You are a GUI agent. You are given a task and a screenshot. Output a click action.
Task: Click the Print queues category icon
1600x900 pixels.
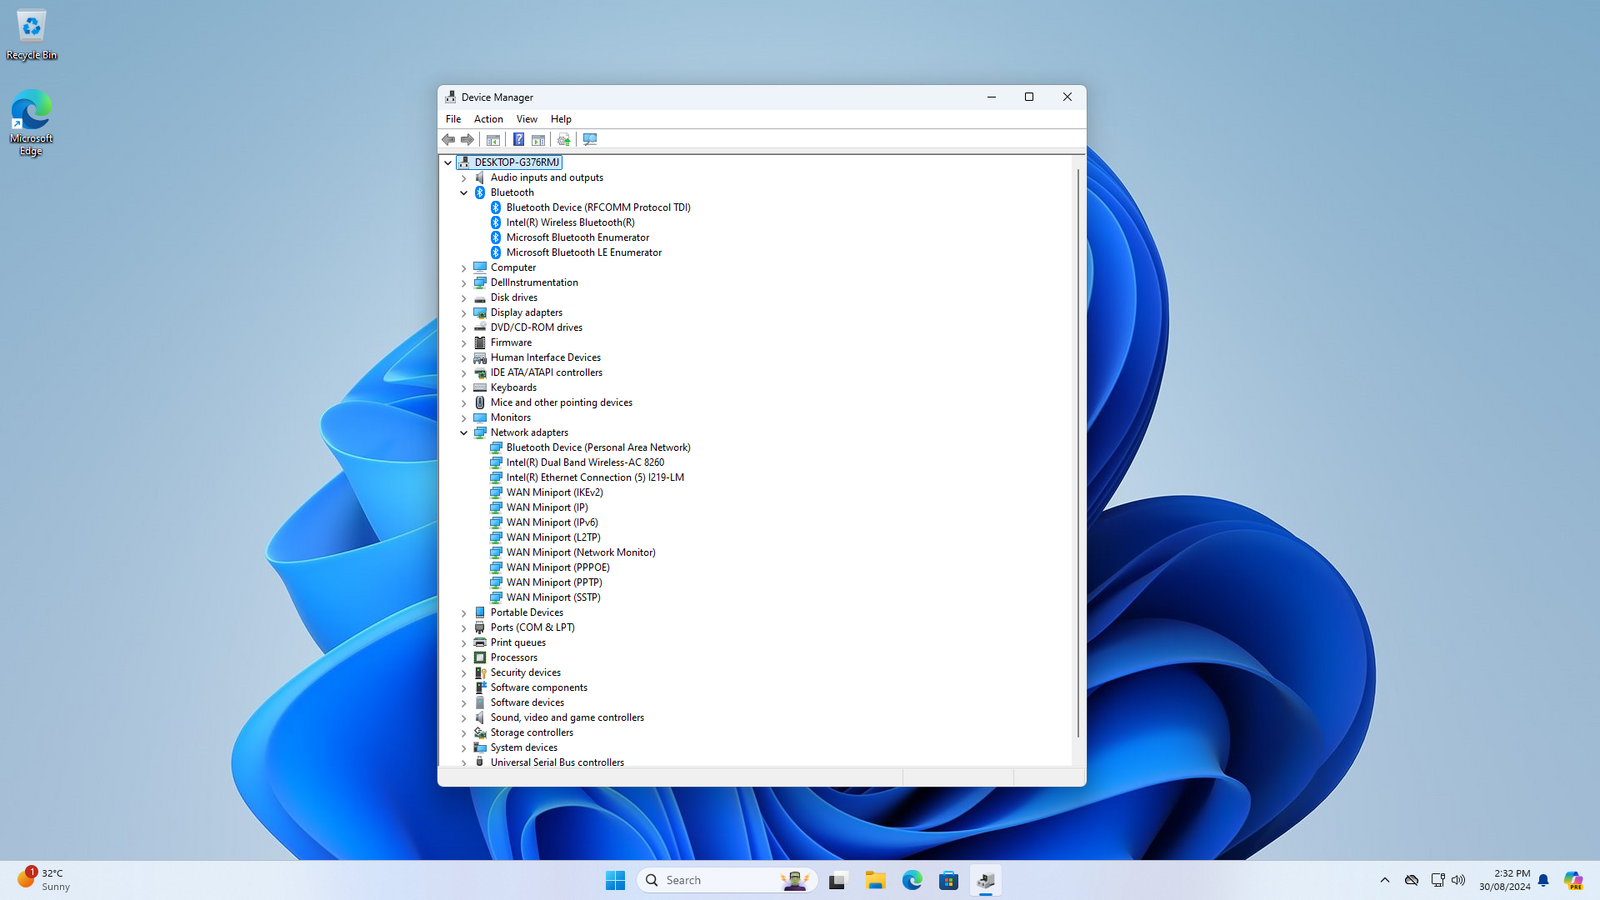480,642
